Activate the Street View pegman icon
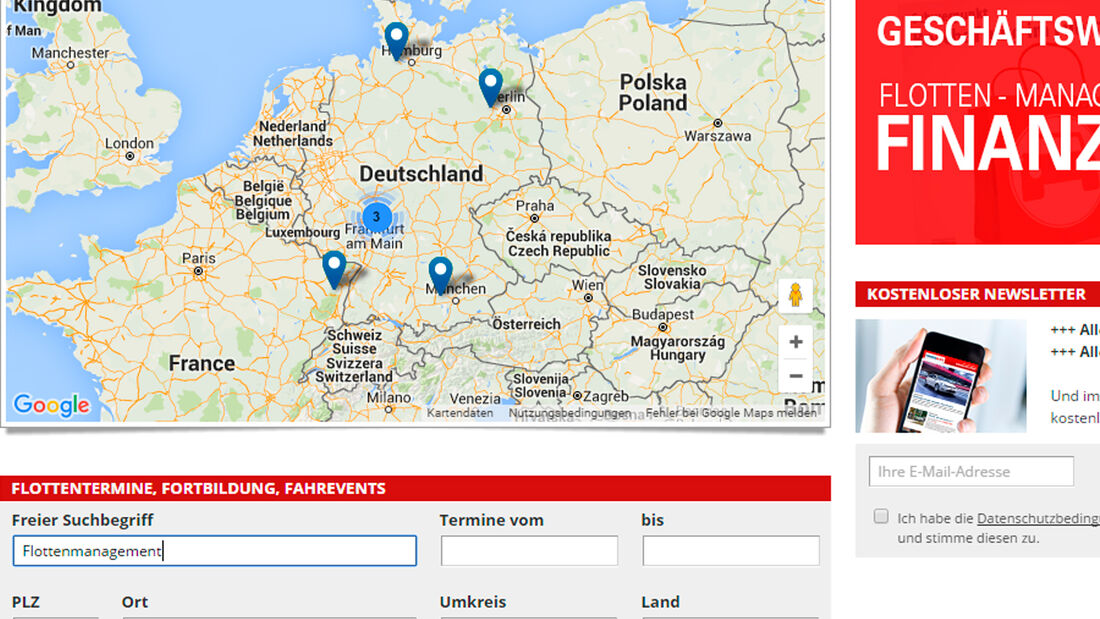This screenshot has height=619, width=1100. (795, 295)
